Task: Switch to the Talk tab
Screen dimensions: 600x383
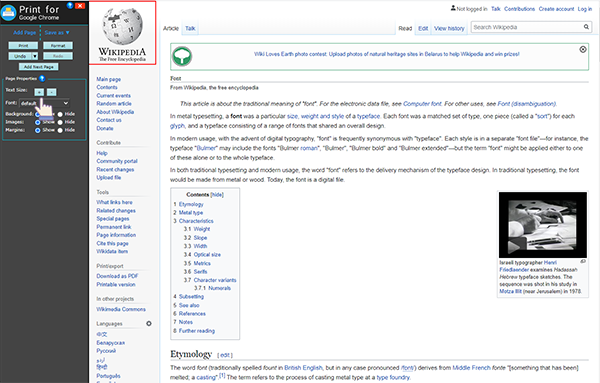Action: [190, 28]
